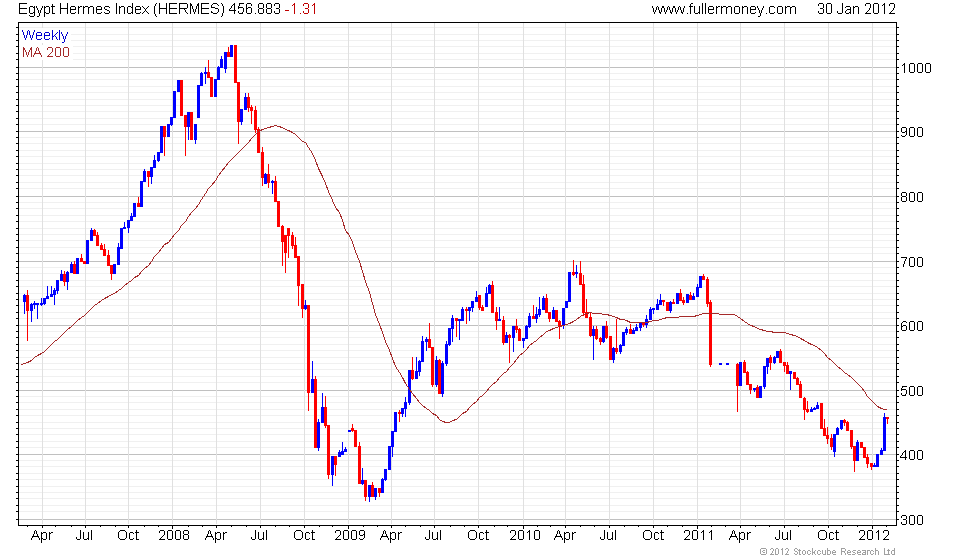Click the Apr label right after 2008
Image resolution: width=980 pixels, height=560 pixels.
pos(216,536)
